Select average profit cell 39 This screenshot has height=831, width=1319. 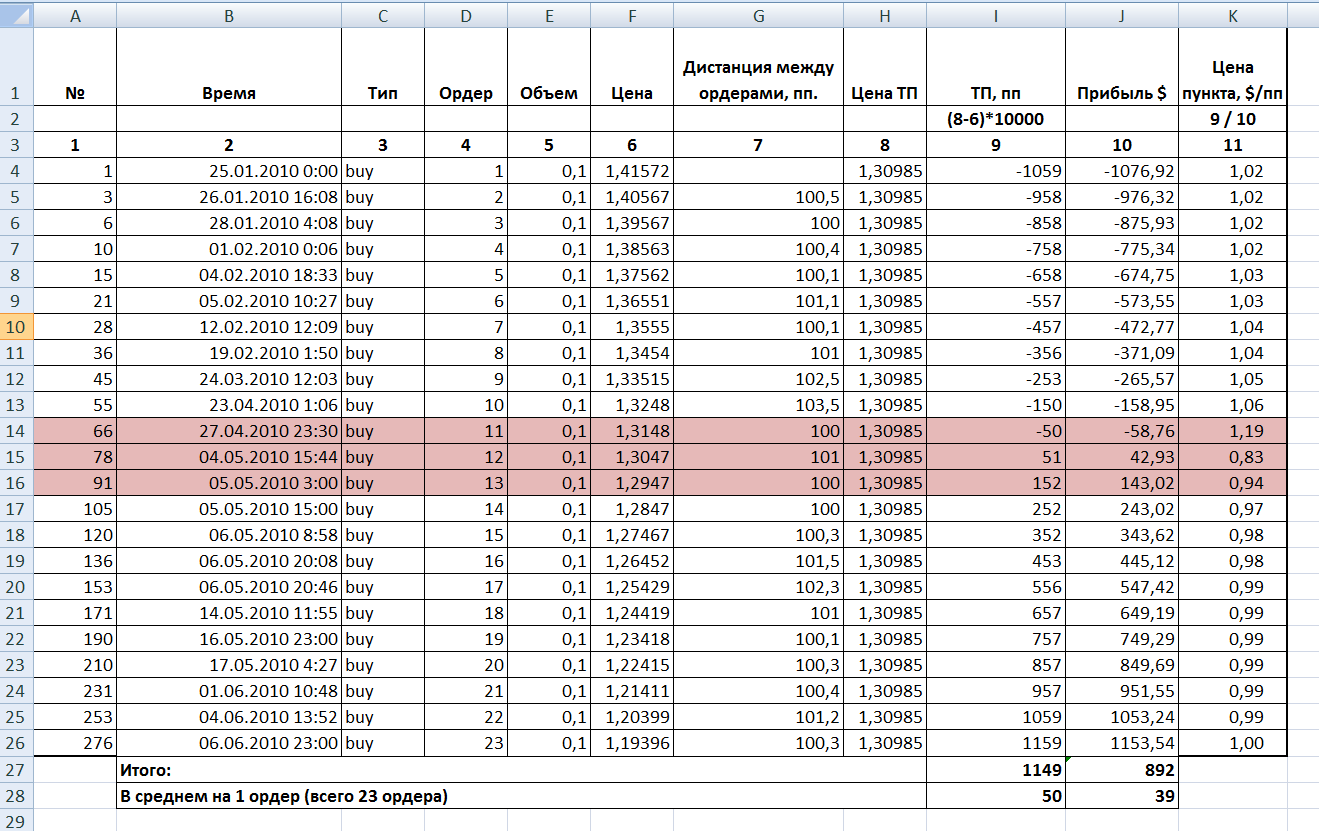click(x=1122, y=796)
